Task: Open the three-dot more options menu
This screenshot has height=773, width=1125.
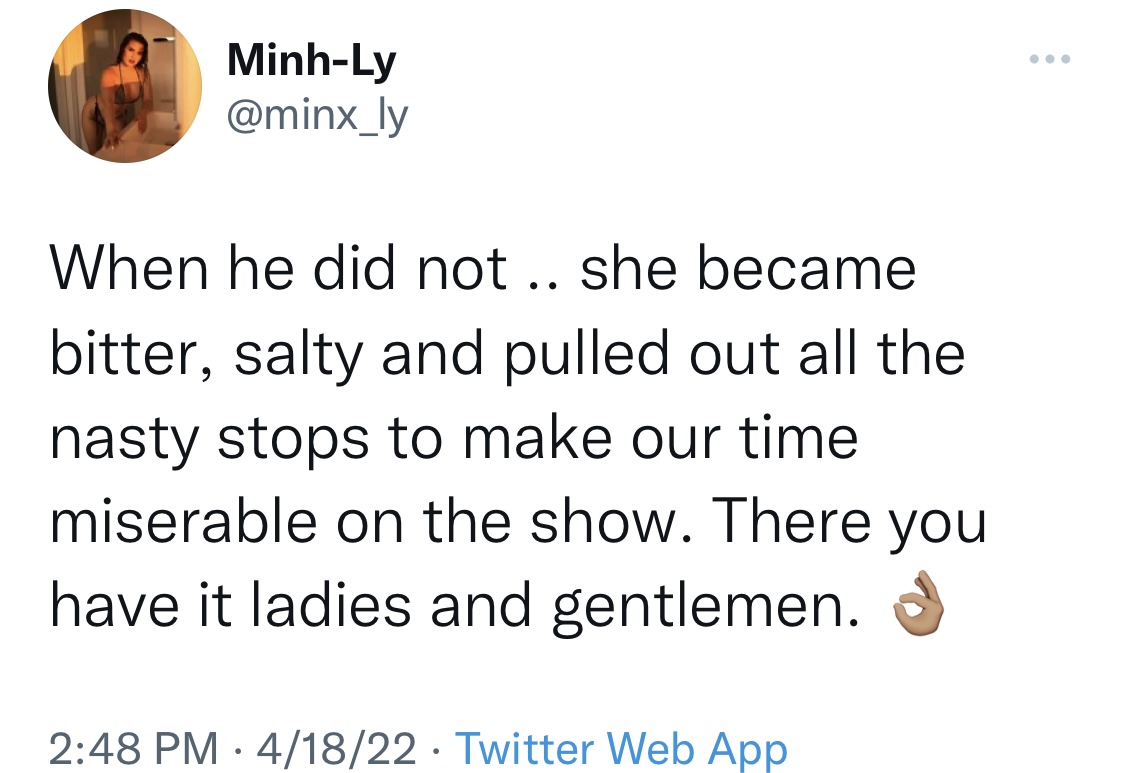Action: point(1050,59)
